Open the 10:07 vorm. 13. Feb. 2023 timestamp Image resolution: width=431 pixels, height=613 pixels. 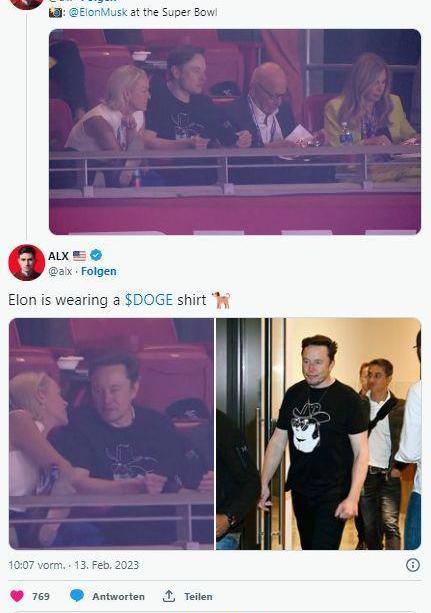coord(74,565)
